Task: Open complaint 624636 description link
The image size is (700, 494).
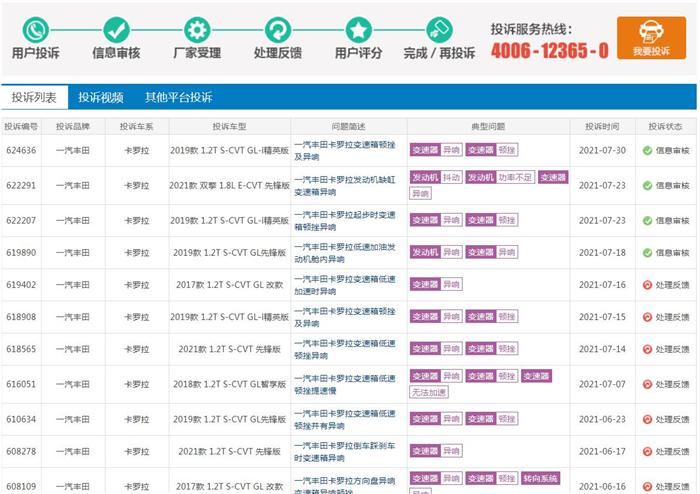Action: [x=345, y=151]
